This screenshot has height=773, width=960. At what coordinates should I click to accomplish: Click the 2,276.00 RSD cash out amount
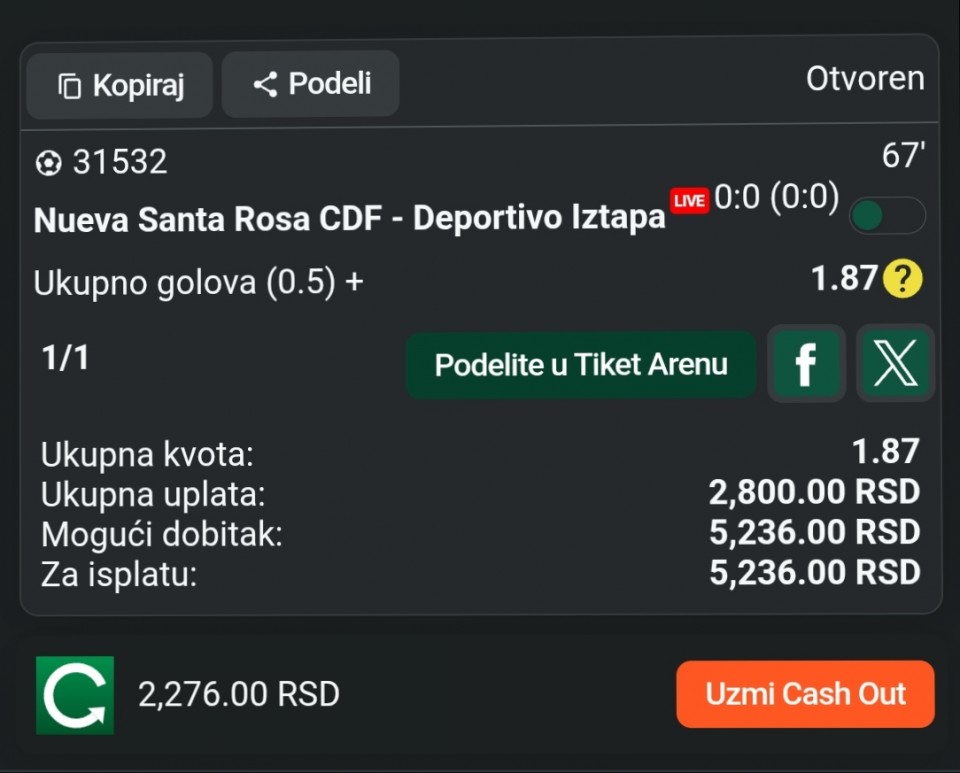[x=239, y=694]
